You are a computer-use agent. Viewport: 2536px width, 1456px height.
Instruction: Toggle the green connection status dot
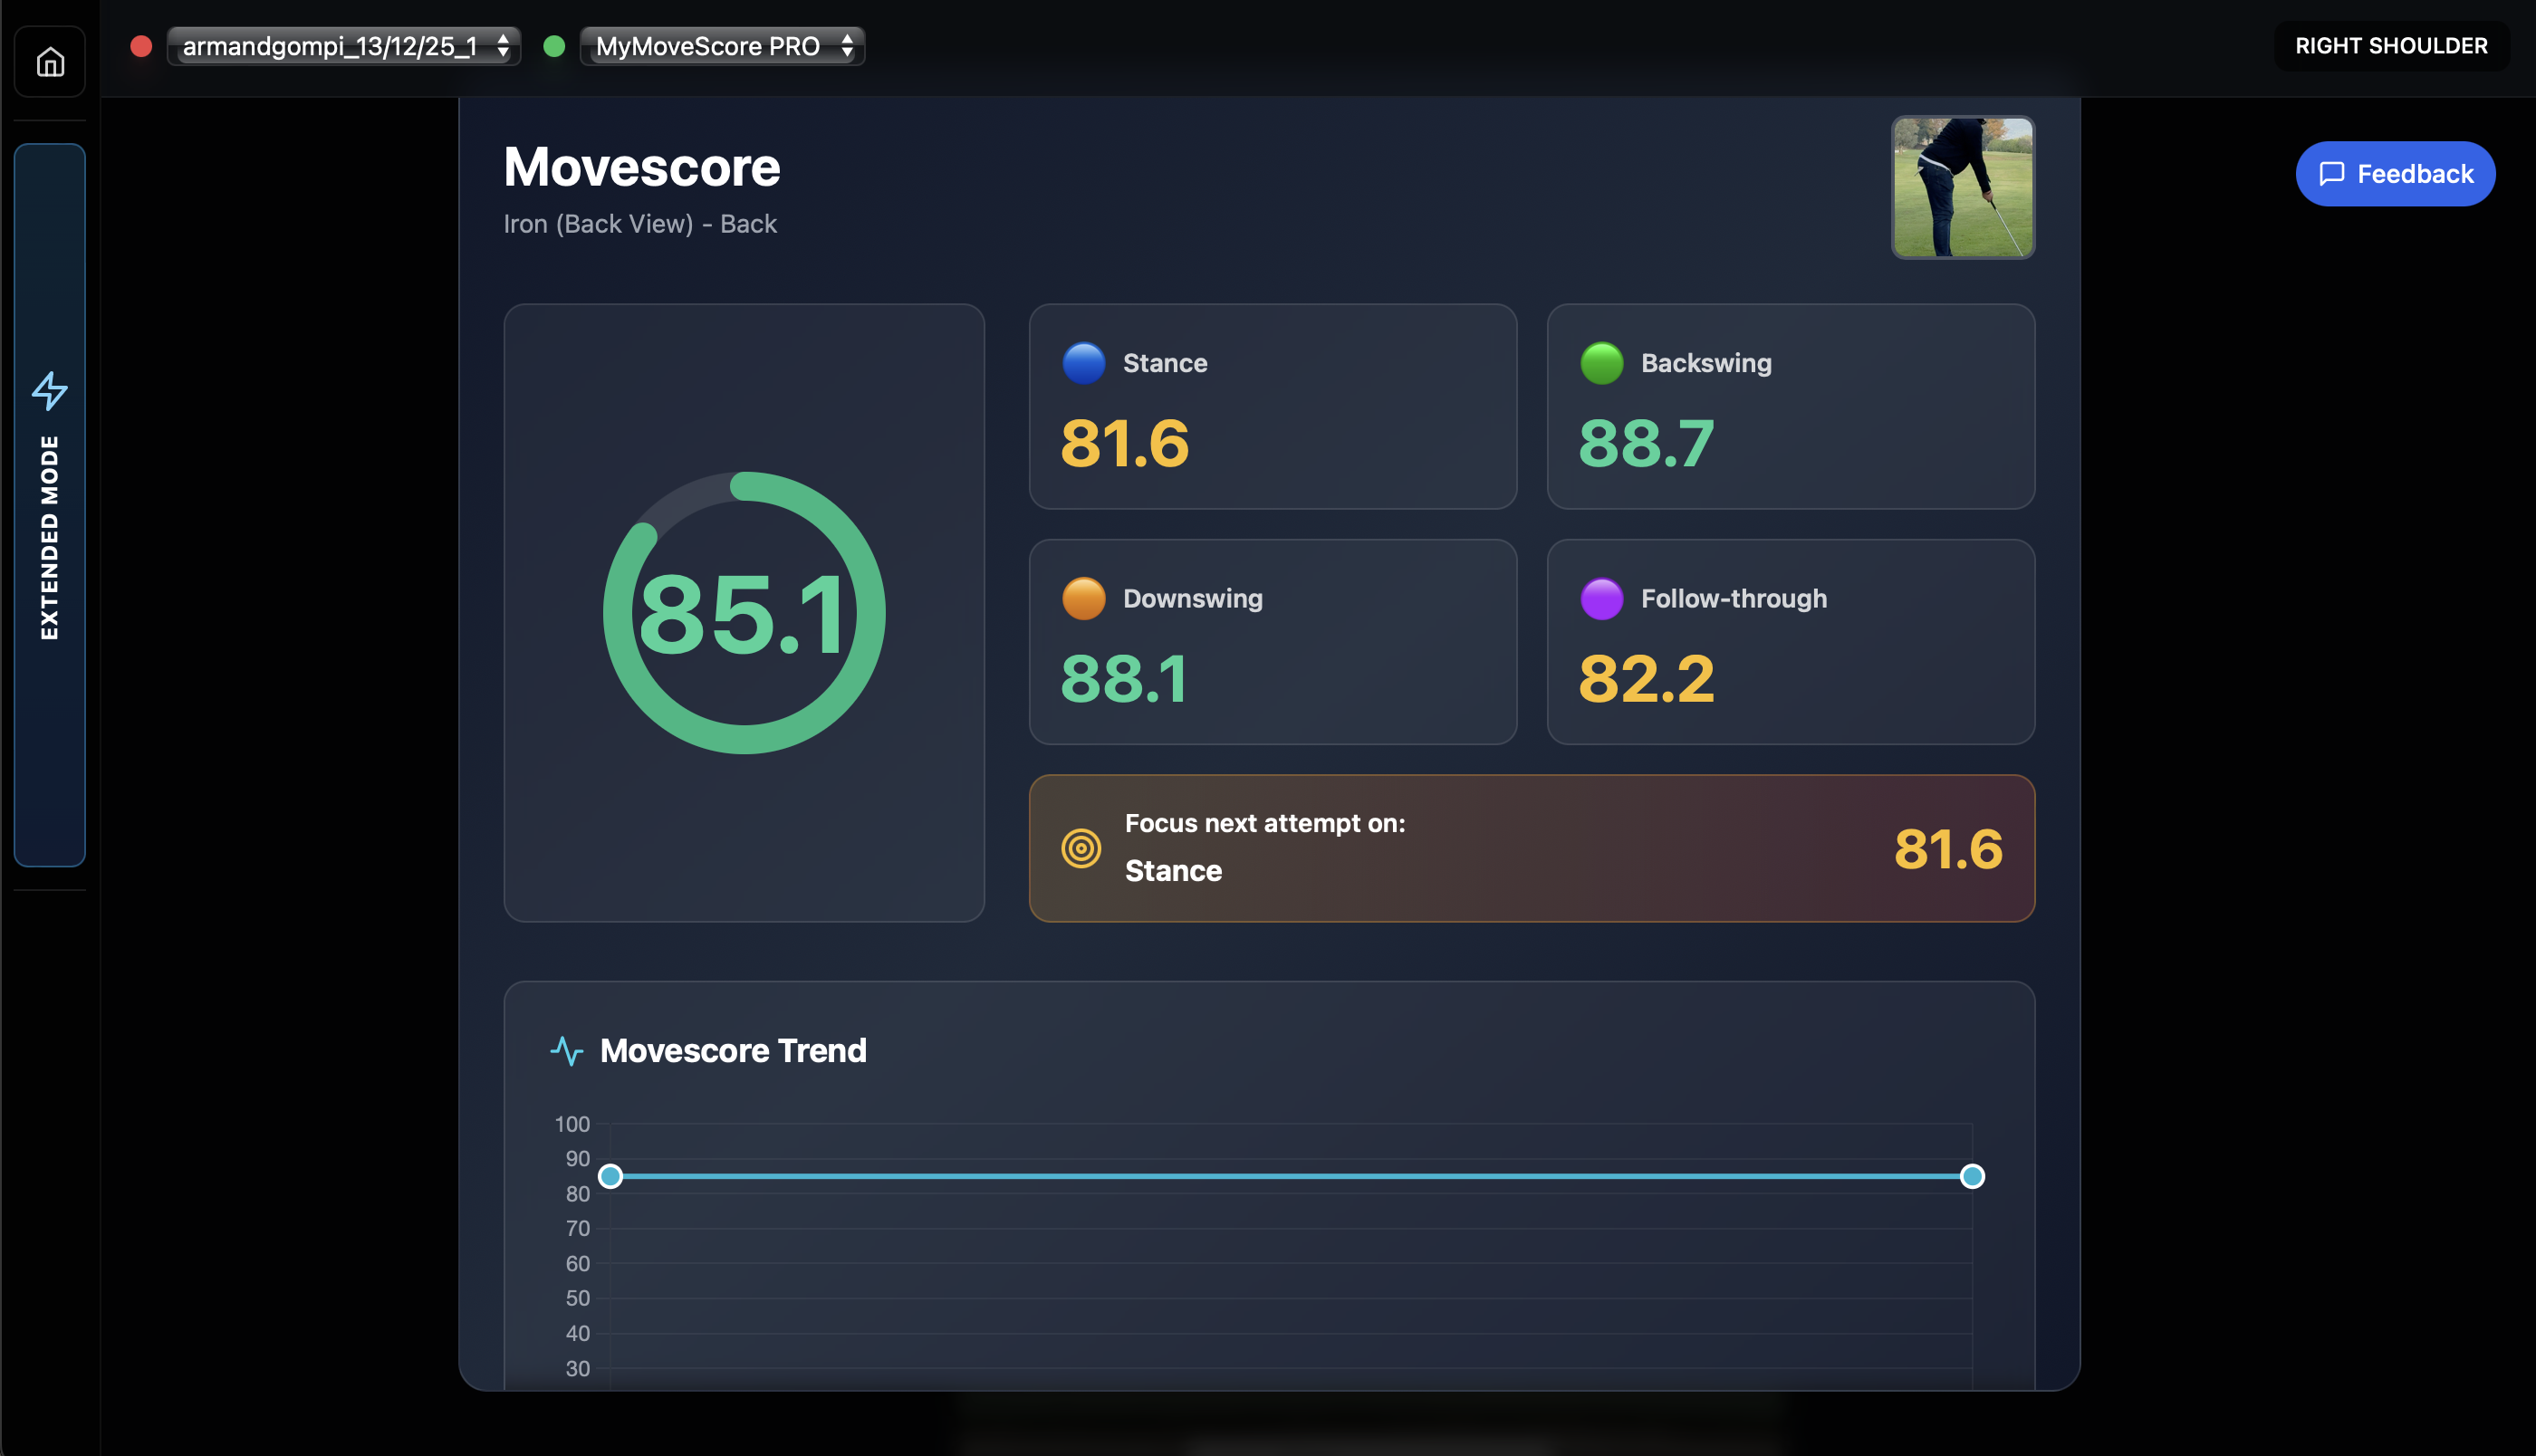click(554, 46)
